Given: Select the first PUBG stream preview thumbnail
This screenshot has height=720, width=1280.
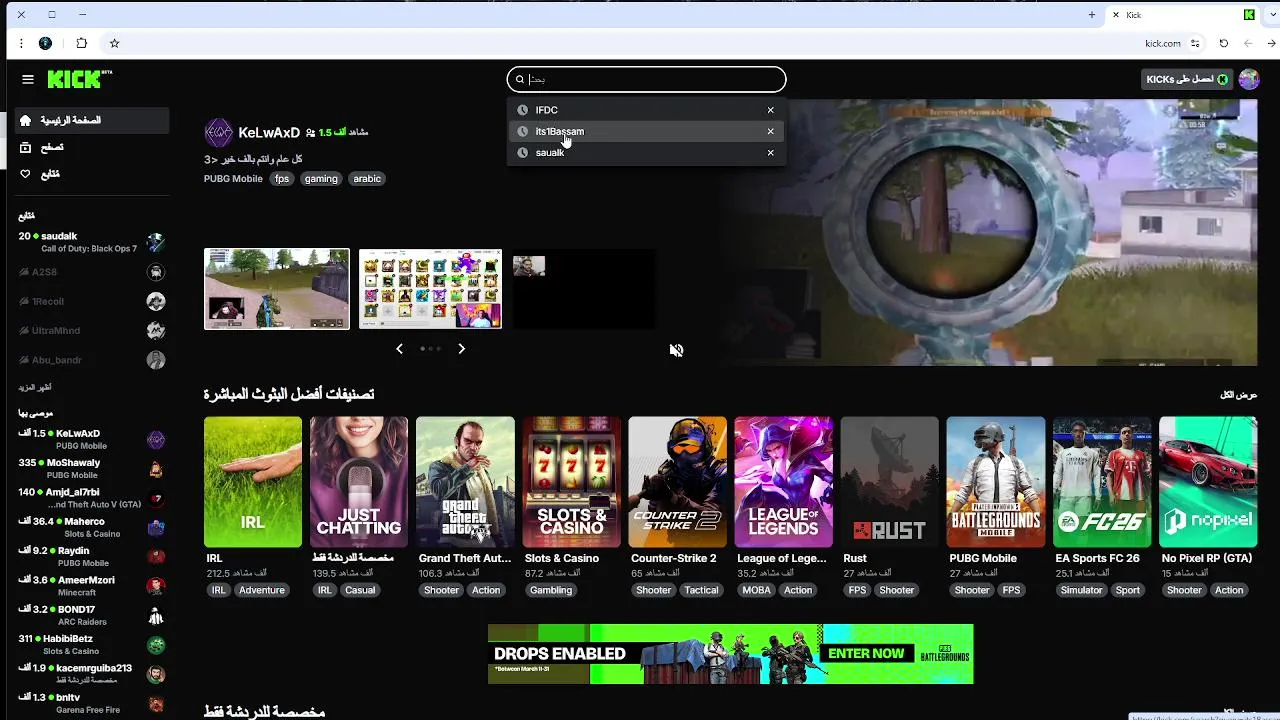Looking at the screenshot, I should click(277, 289).
